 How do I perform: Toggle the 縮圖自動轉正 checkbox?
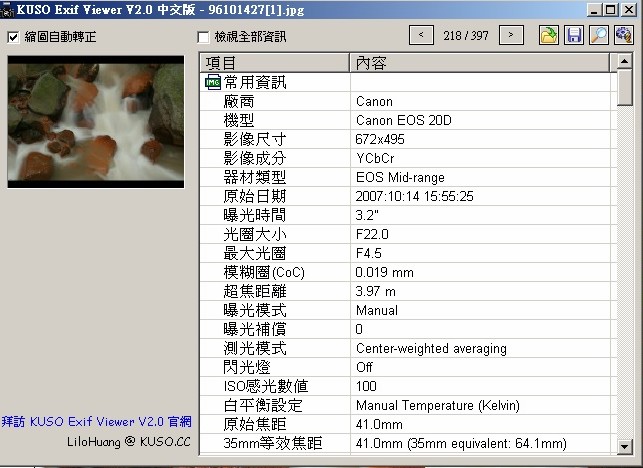13,37
